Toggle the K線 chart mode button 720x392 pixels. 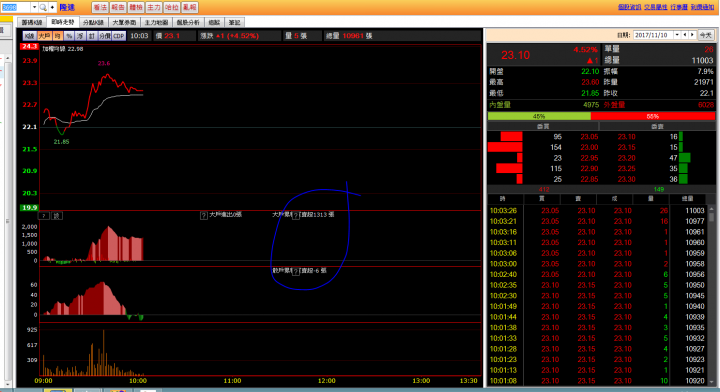coord(29,36)
